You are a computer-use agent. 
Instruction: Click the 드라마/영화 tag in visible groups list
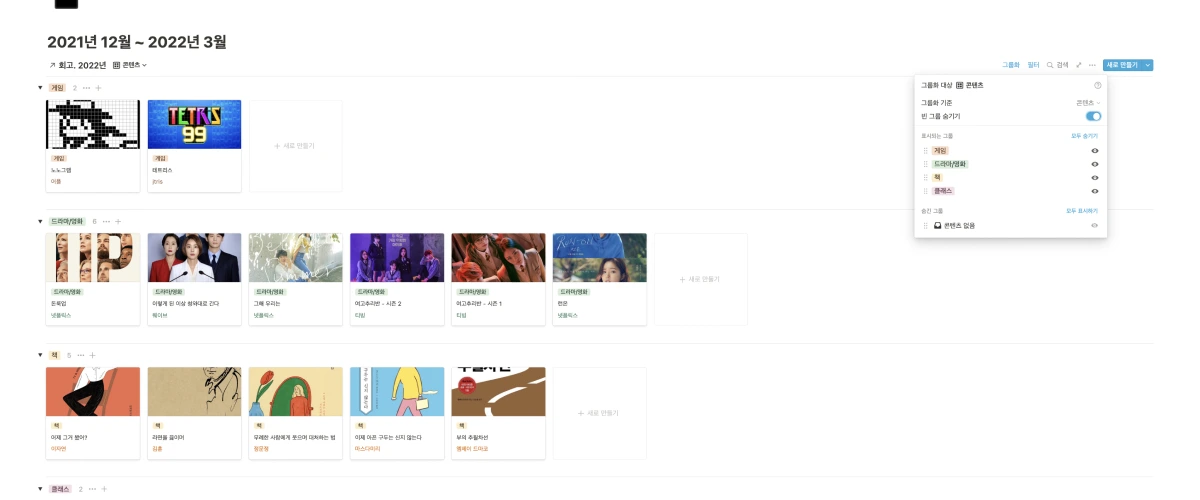coord(950,164)
